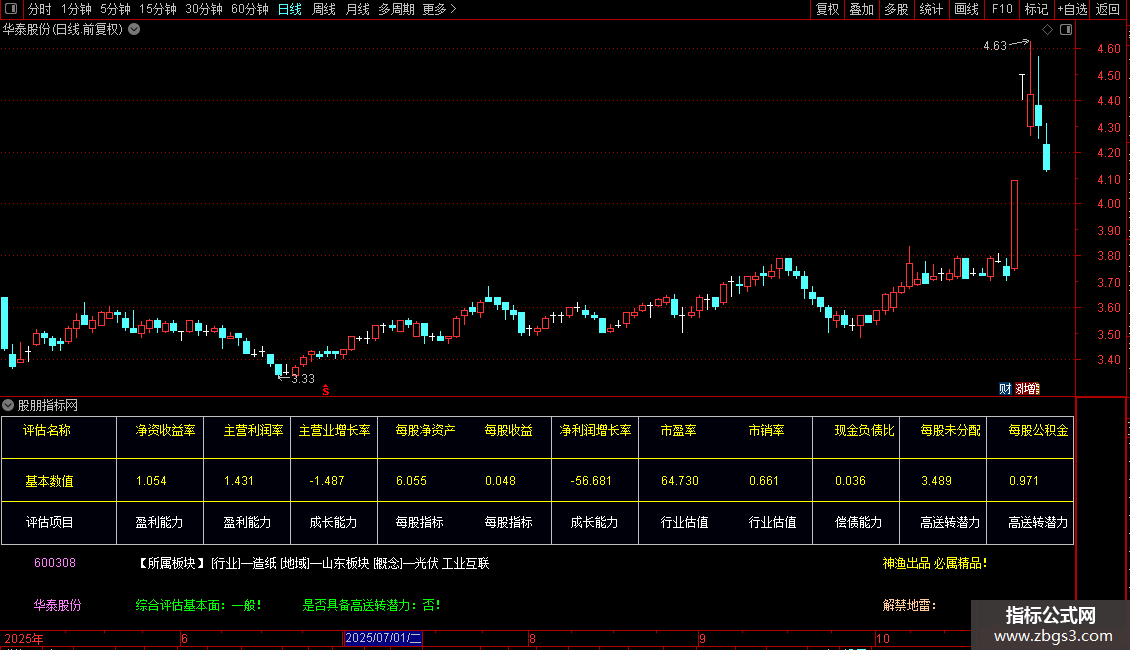Open the 多股 multi-stock view
Screen dimensions: 1130x650
(896, 9)
